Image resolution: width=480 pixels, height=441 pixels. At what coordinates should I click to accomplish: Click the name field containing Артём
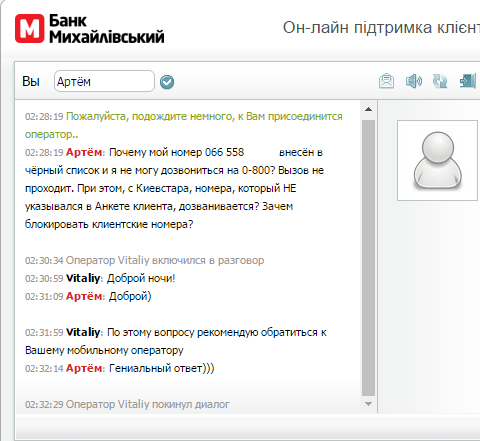(x=104, y=81)
